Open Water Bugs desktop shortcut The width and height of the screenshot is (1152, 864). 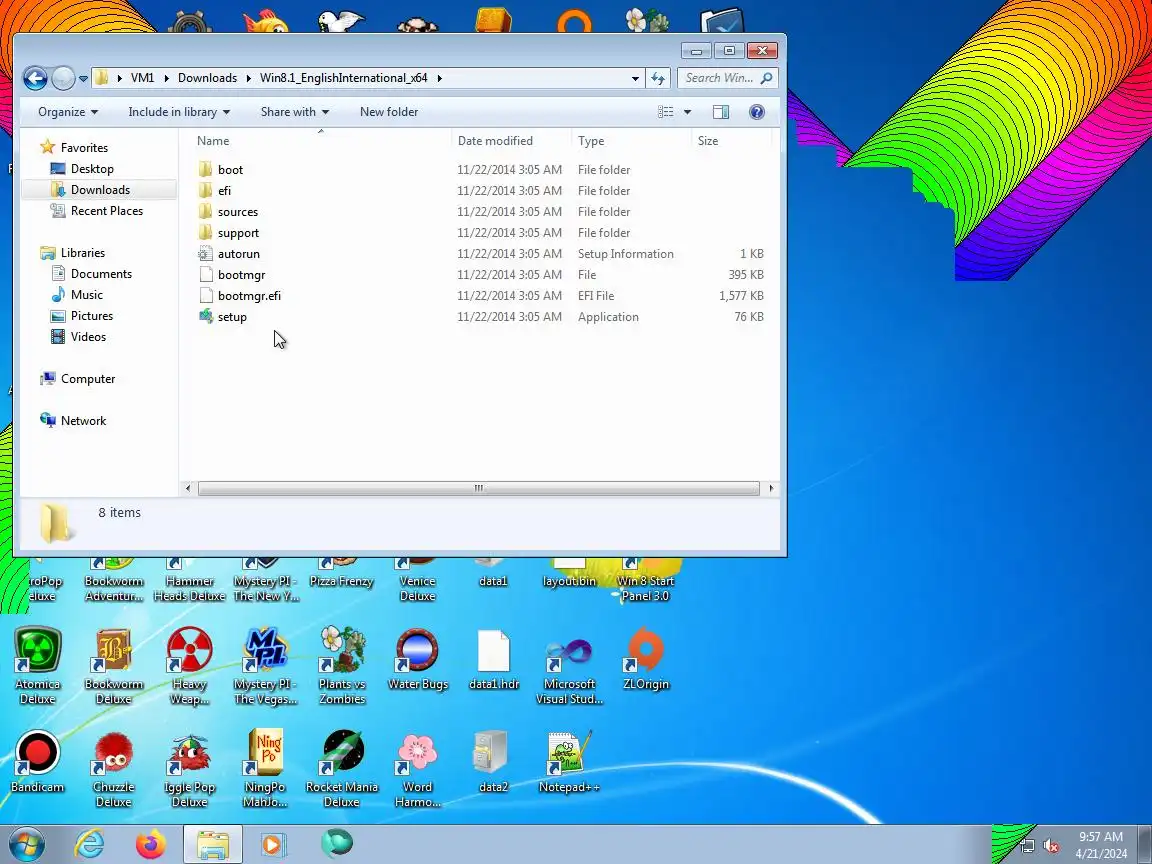(417, 658)
